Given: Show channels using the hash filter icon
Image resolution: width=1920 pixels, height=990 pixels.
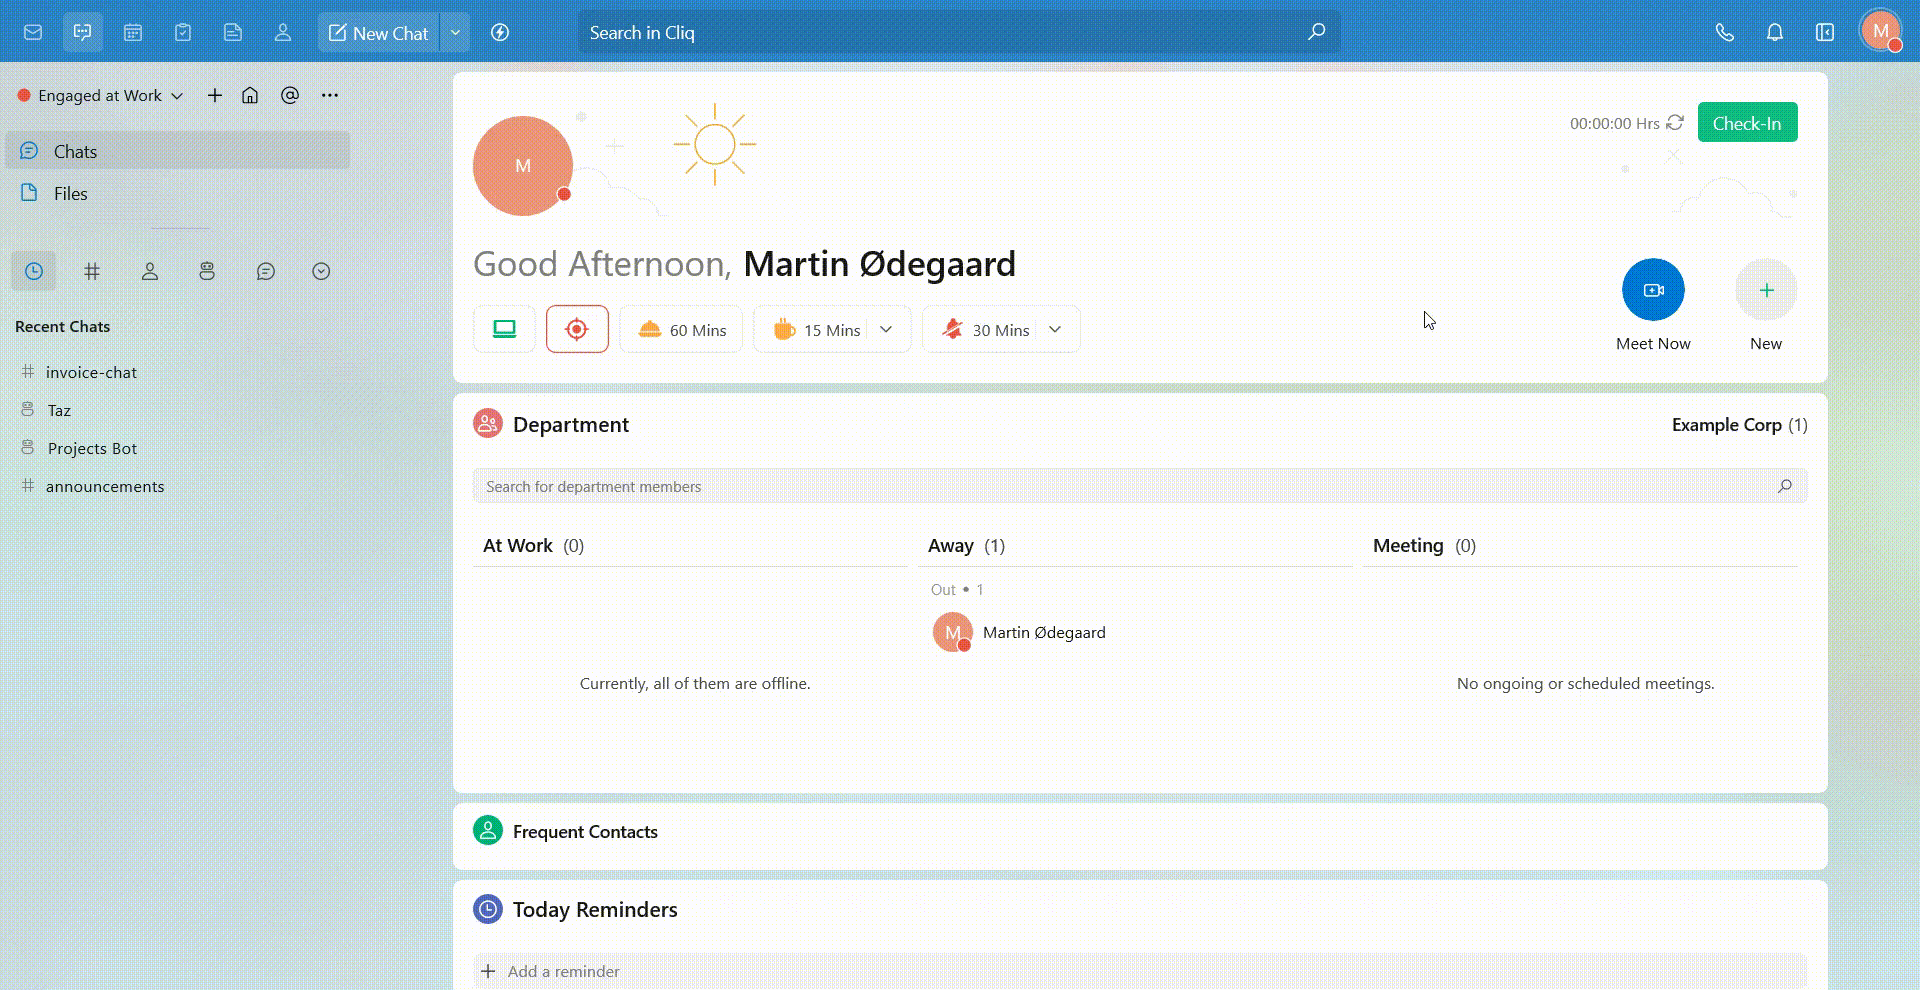Looking at the screenshot, I should tap(92, 271).
